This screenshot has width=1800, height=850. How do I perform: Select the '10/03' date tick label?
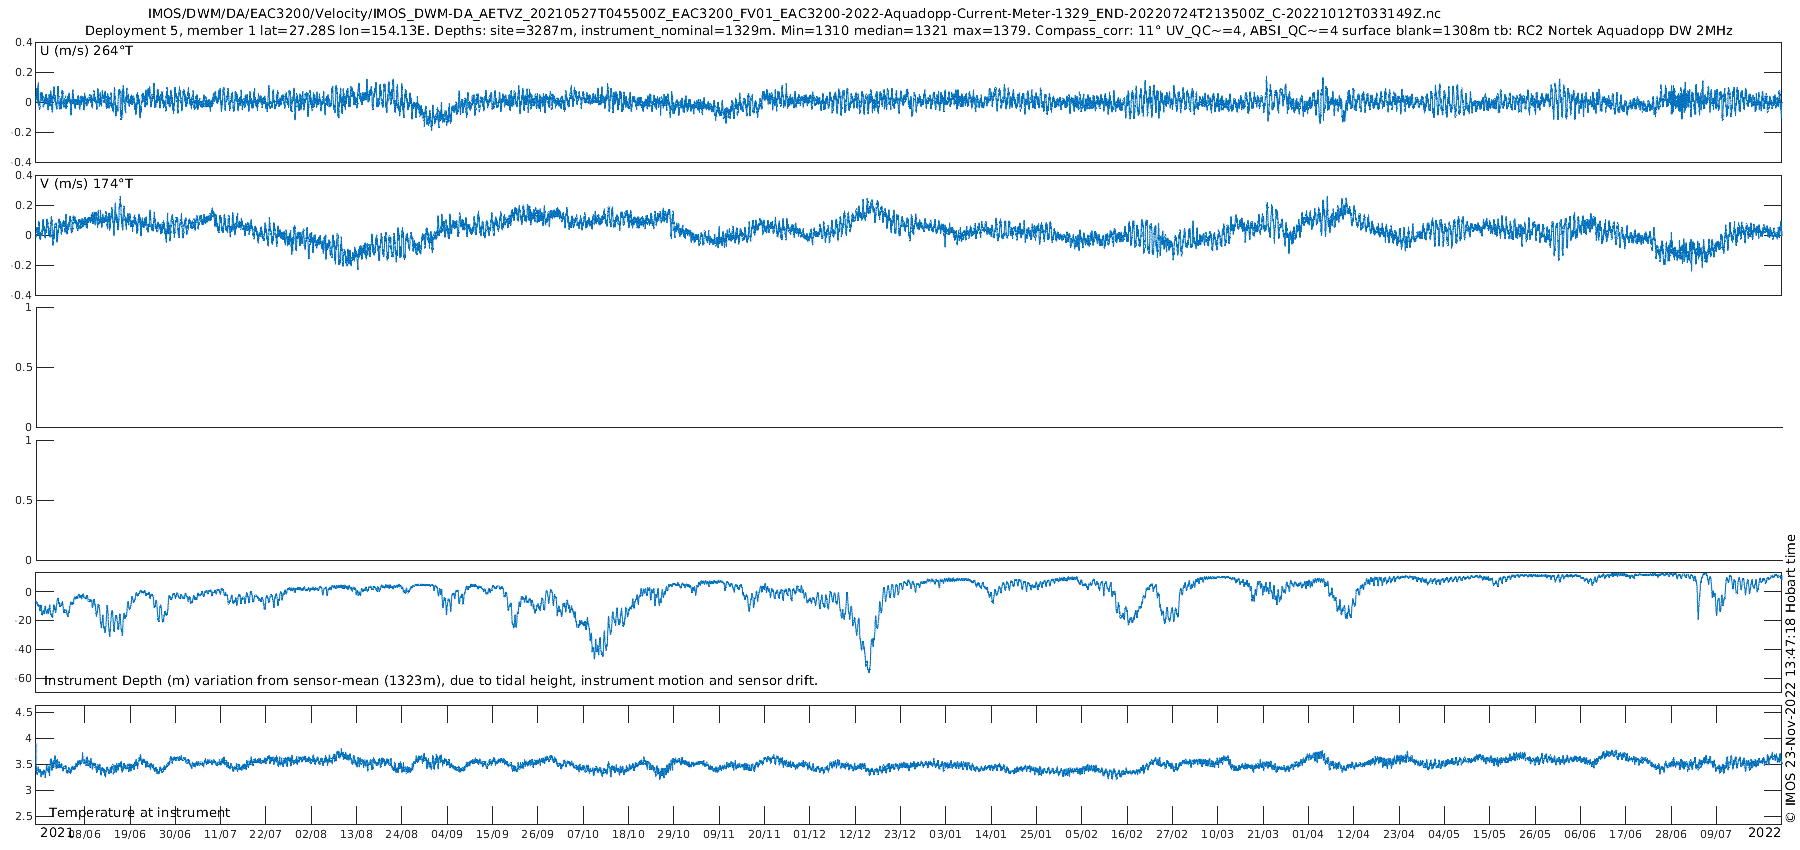[x=1217, y=834]
